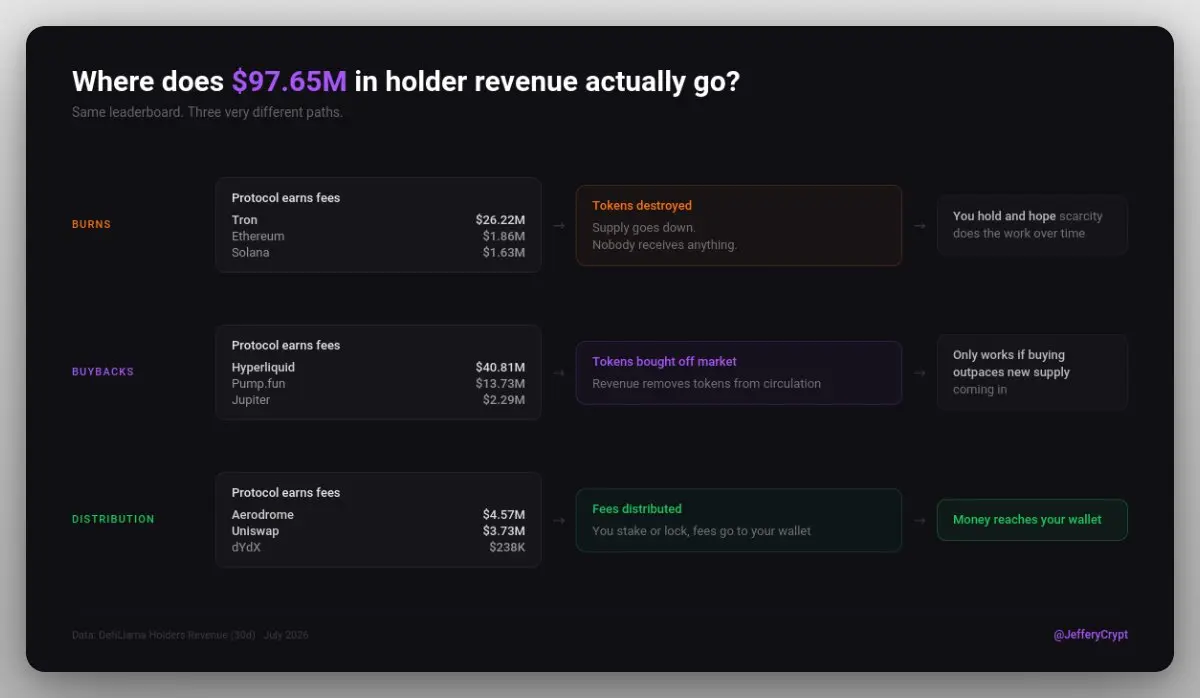Select the You hold and hope card
Image resolution: width=1200 pixels, height=698 pixels.
pos(1032,225)
